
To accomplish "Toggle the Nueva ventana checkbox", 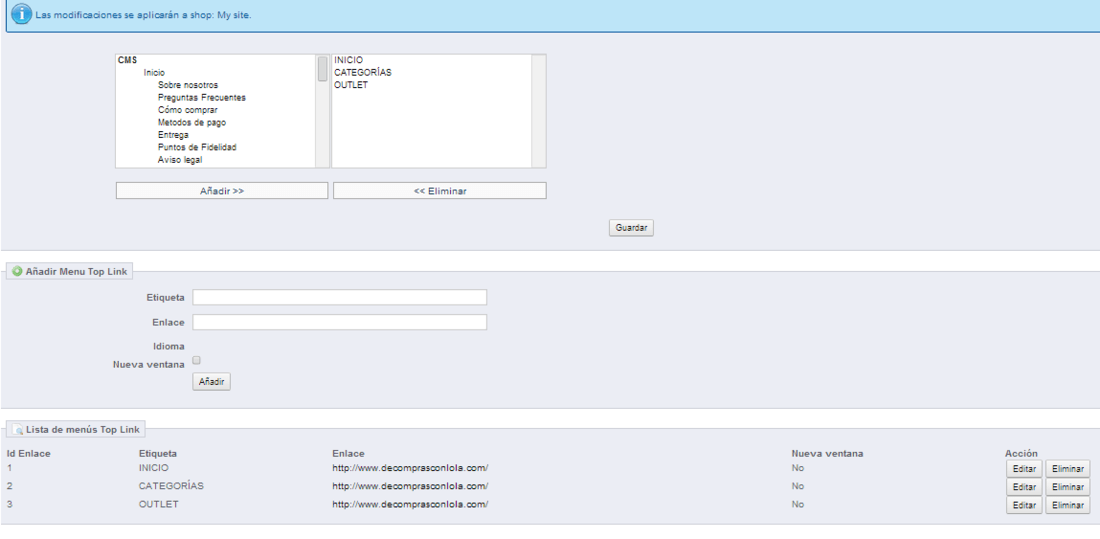I will point(196,360).
